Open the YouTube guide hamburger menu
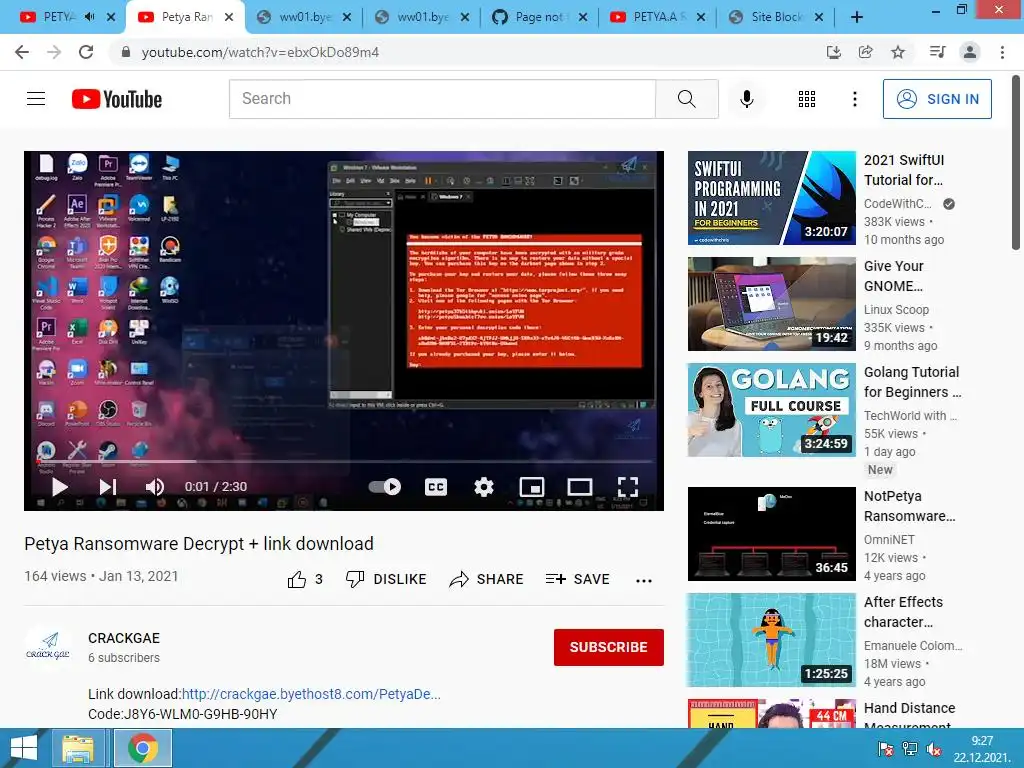The width and height of the screenshot is (1024, 768). 36,99
